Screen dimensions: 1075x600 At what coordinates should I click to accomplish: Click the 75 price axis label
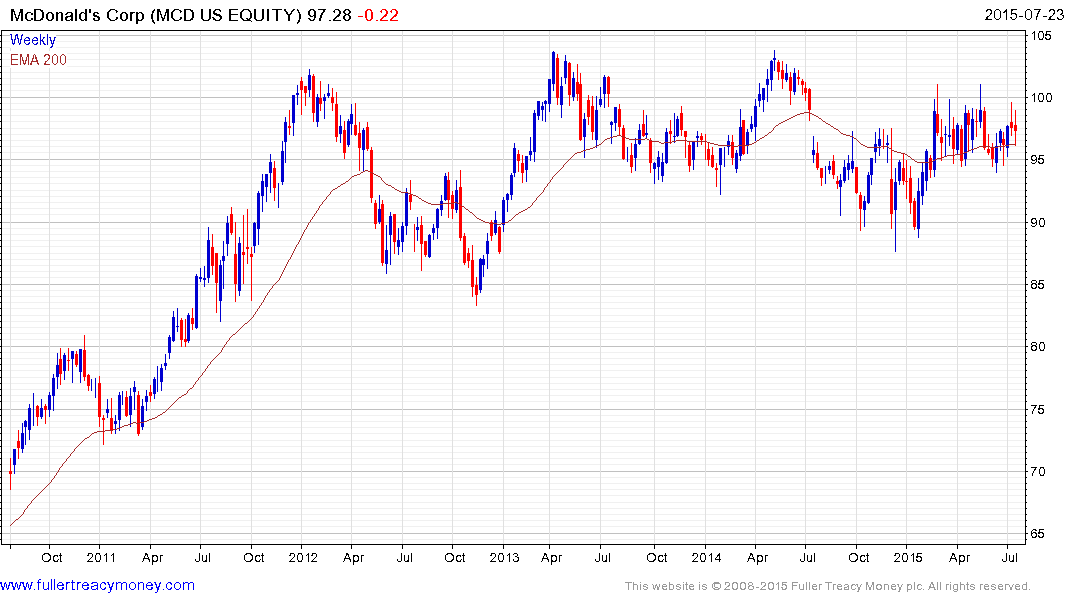click(1038, 409)
